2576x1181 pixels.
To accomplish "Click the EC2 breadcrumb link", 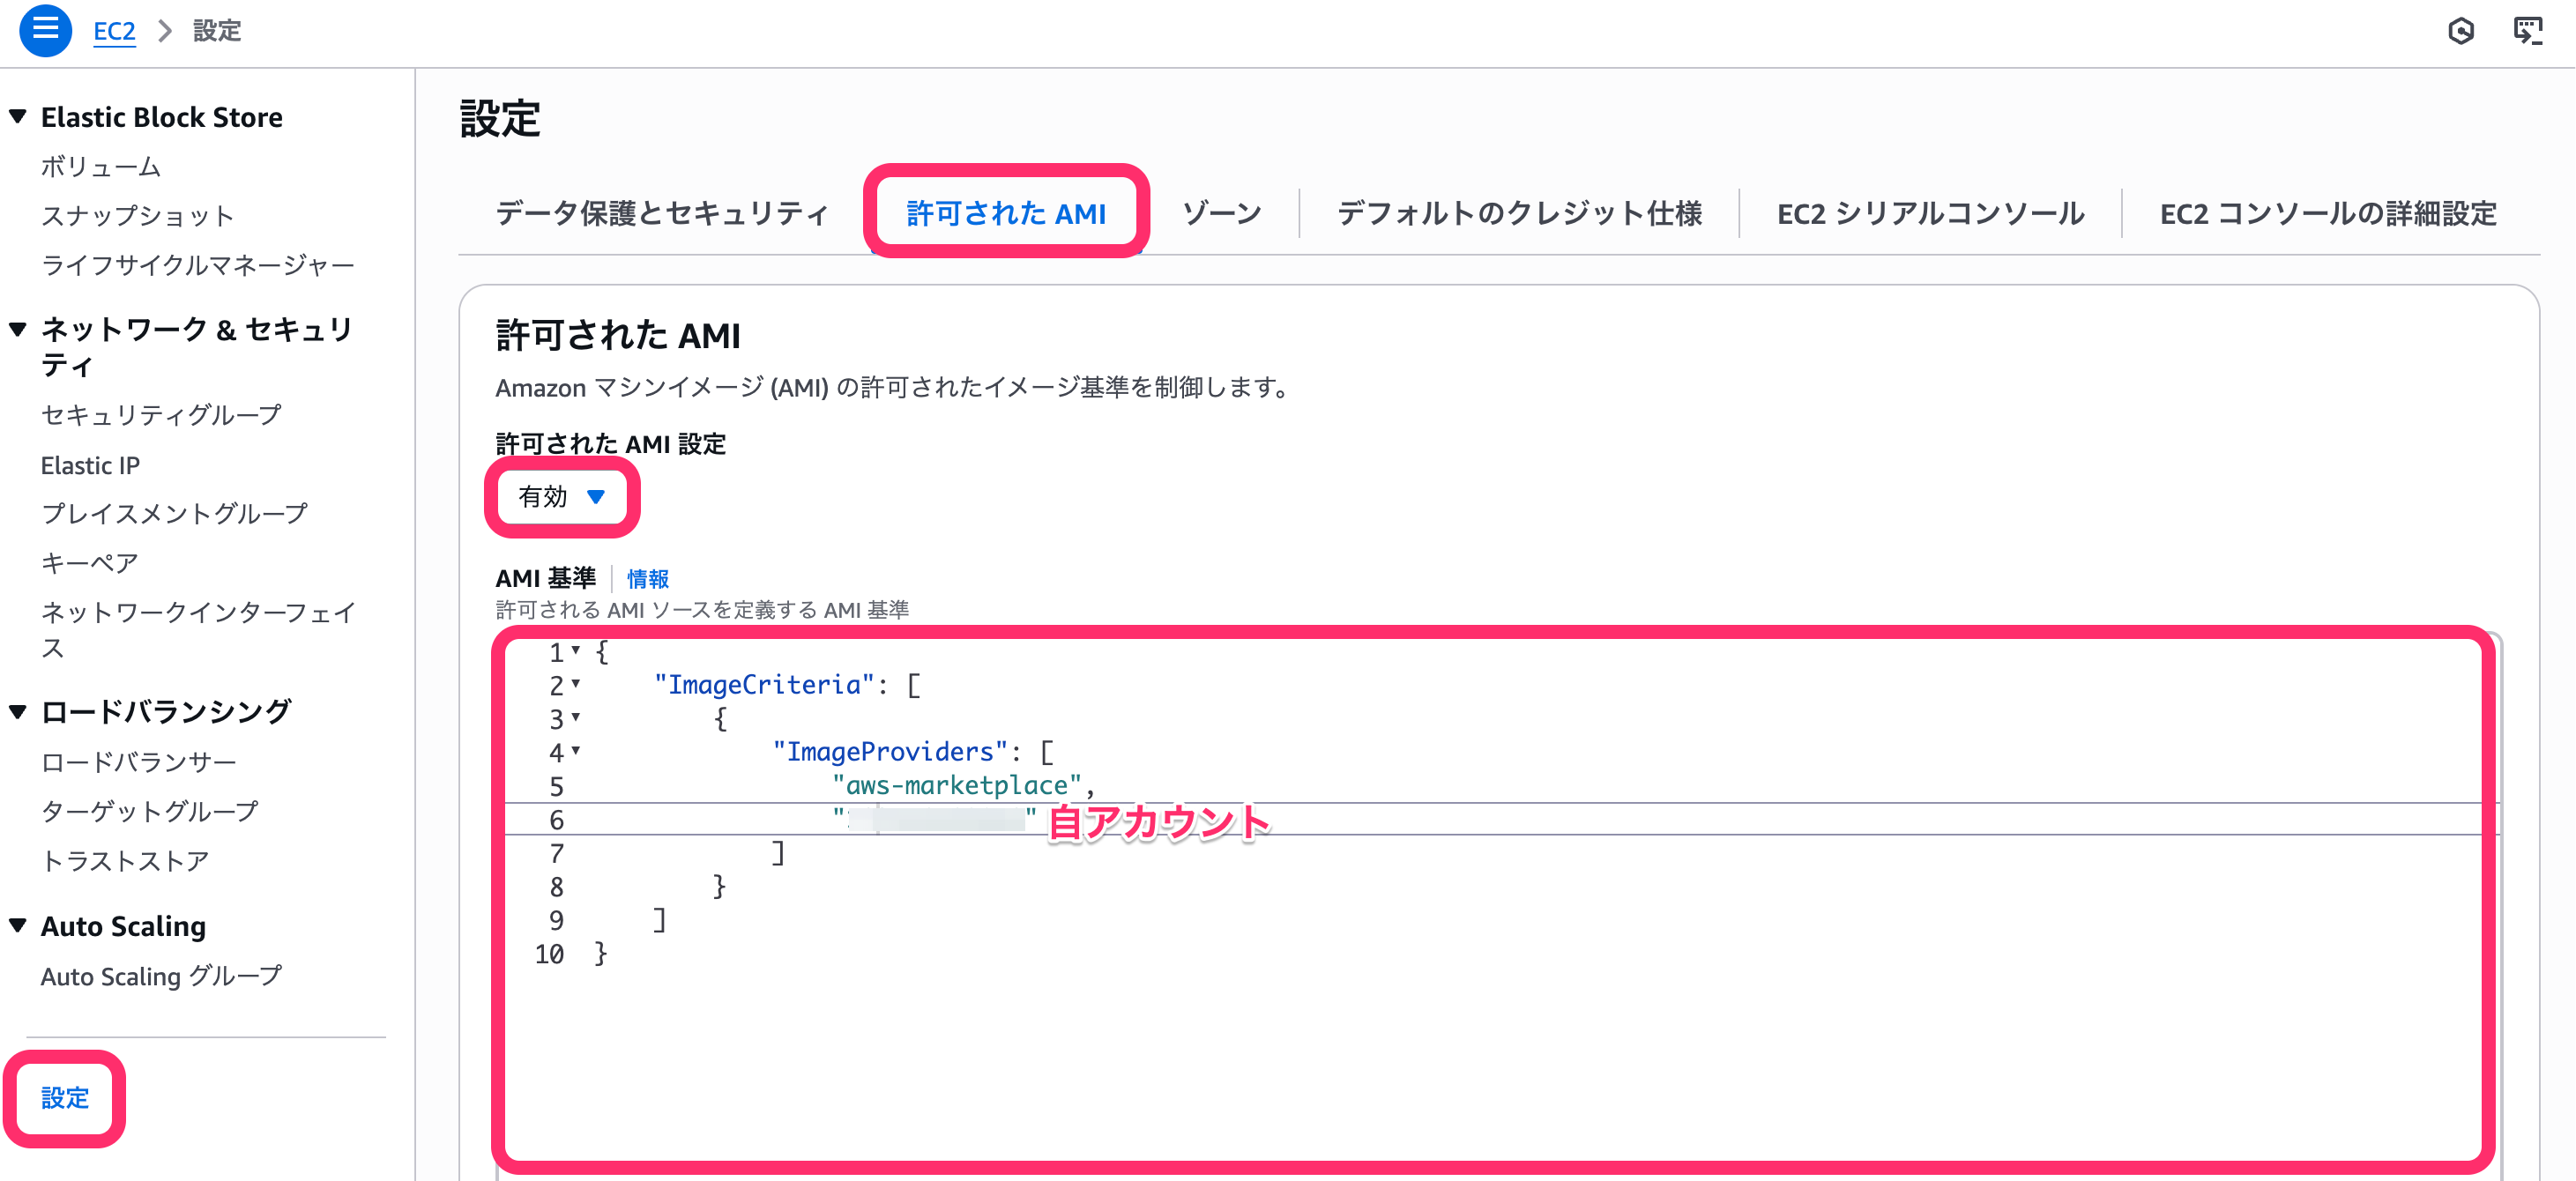I will [114, 31].
